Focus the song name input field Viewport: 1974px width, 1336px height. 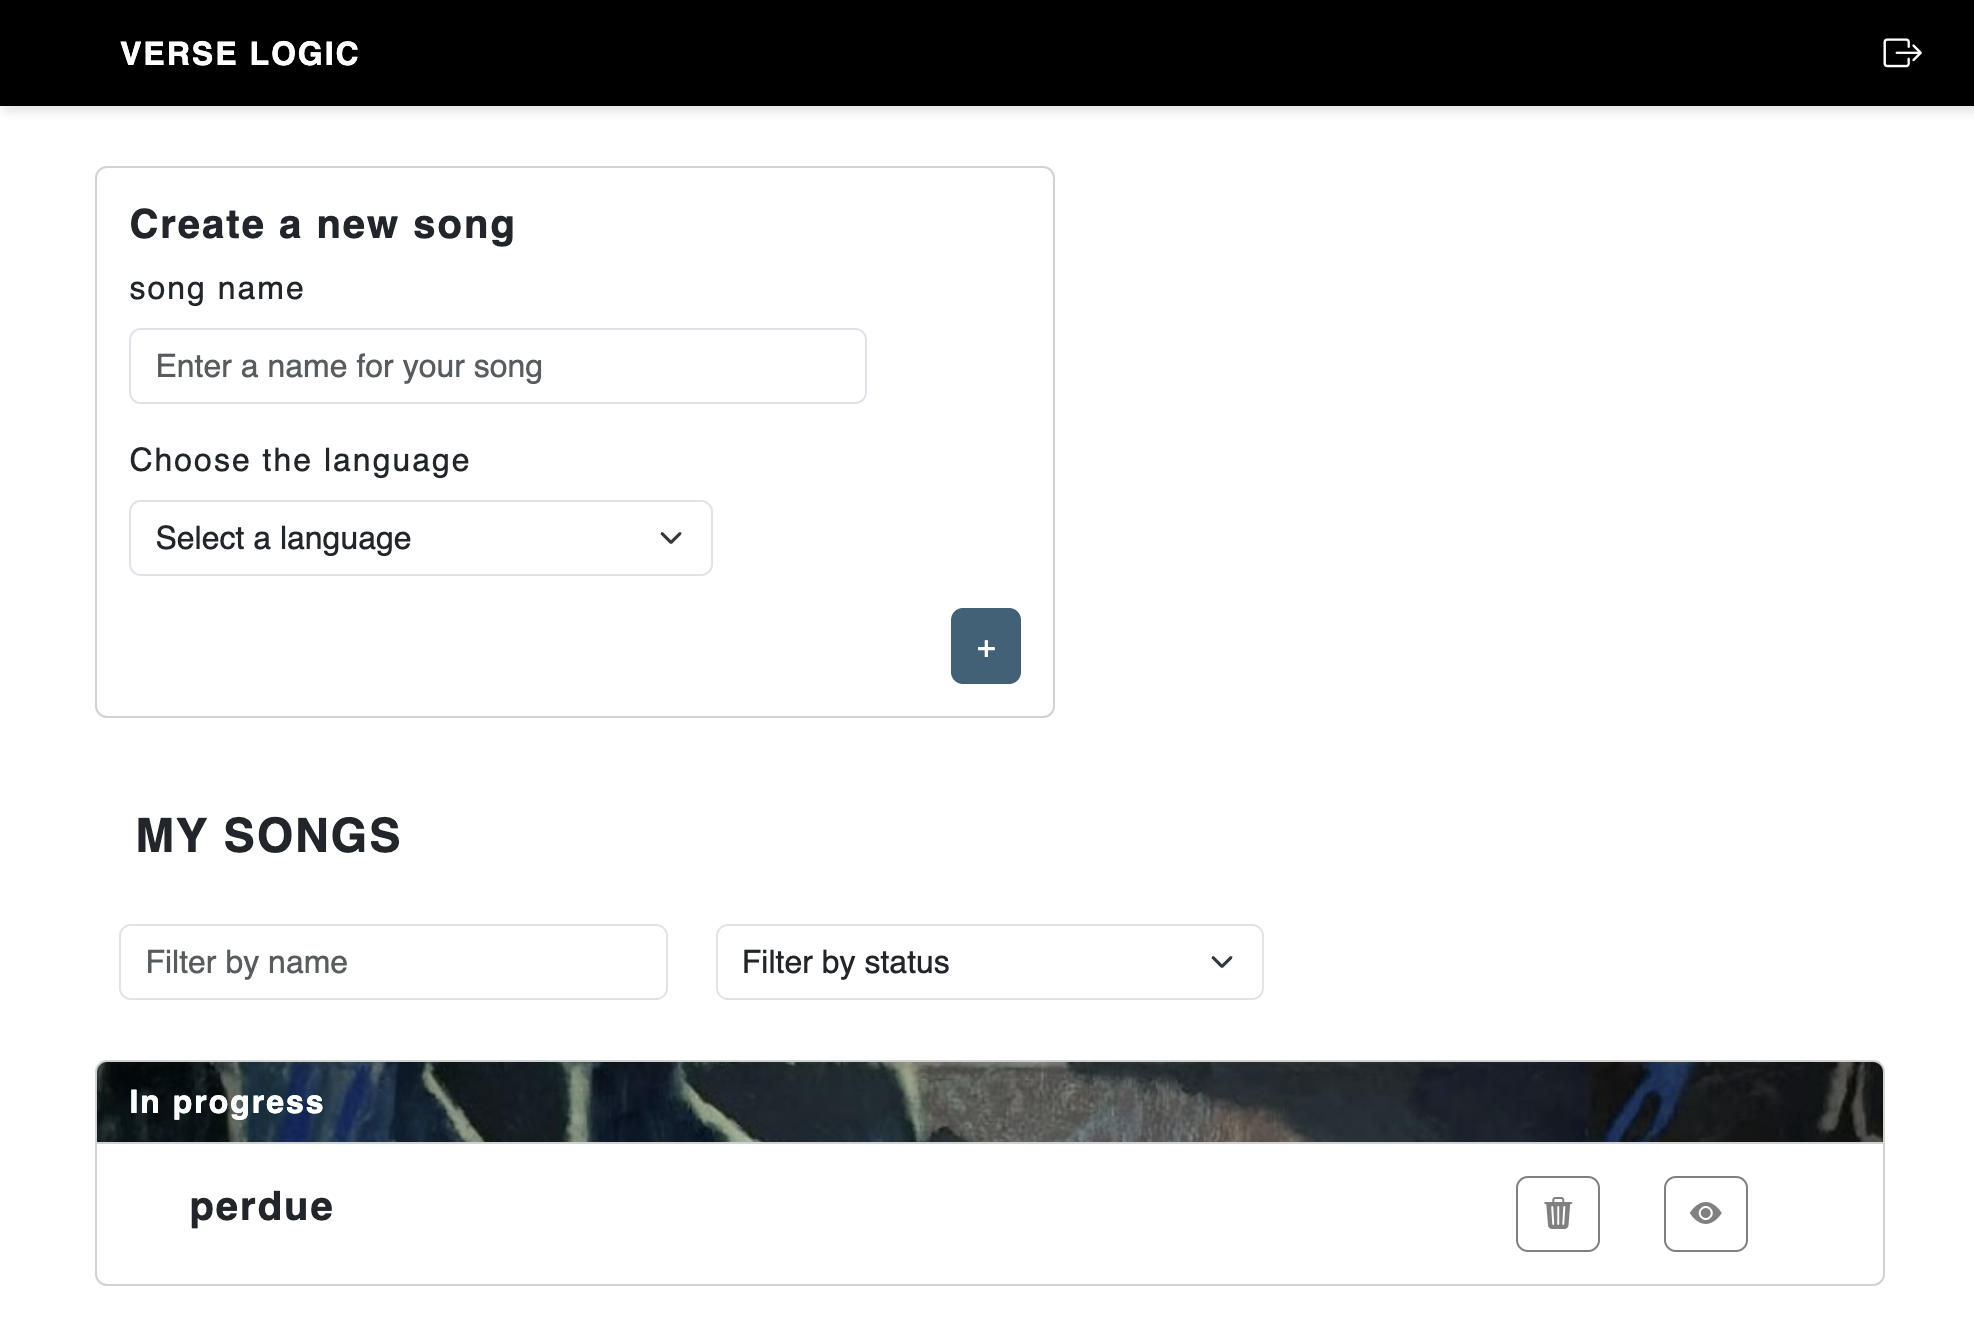click(497, 366)
